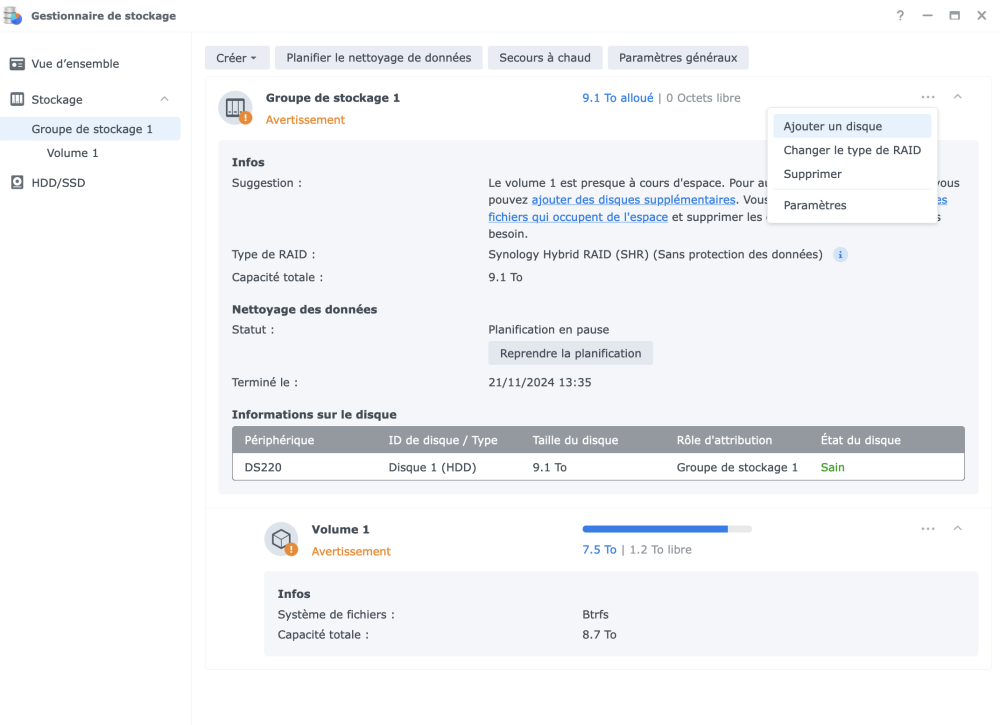Click the Storage Manager app icon
Viewport: 1000px width, 725px height.
(14, 16)
